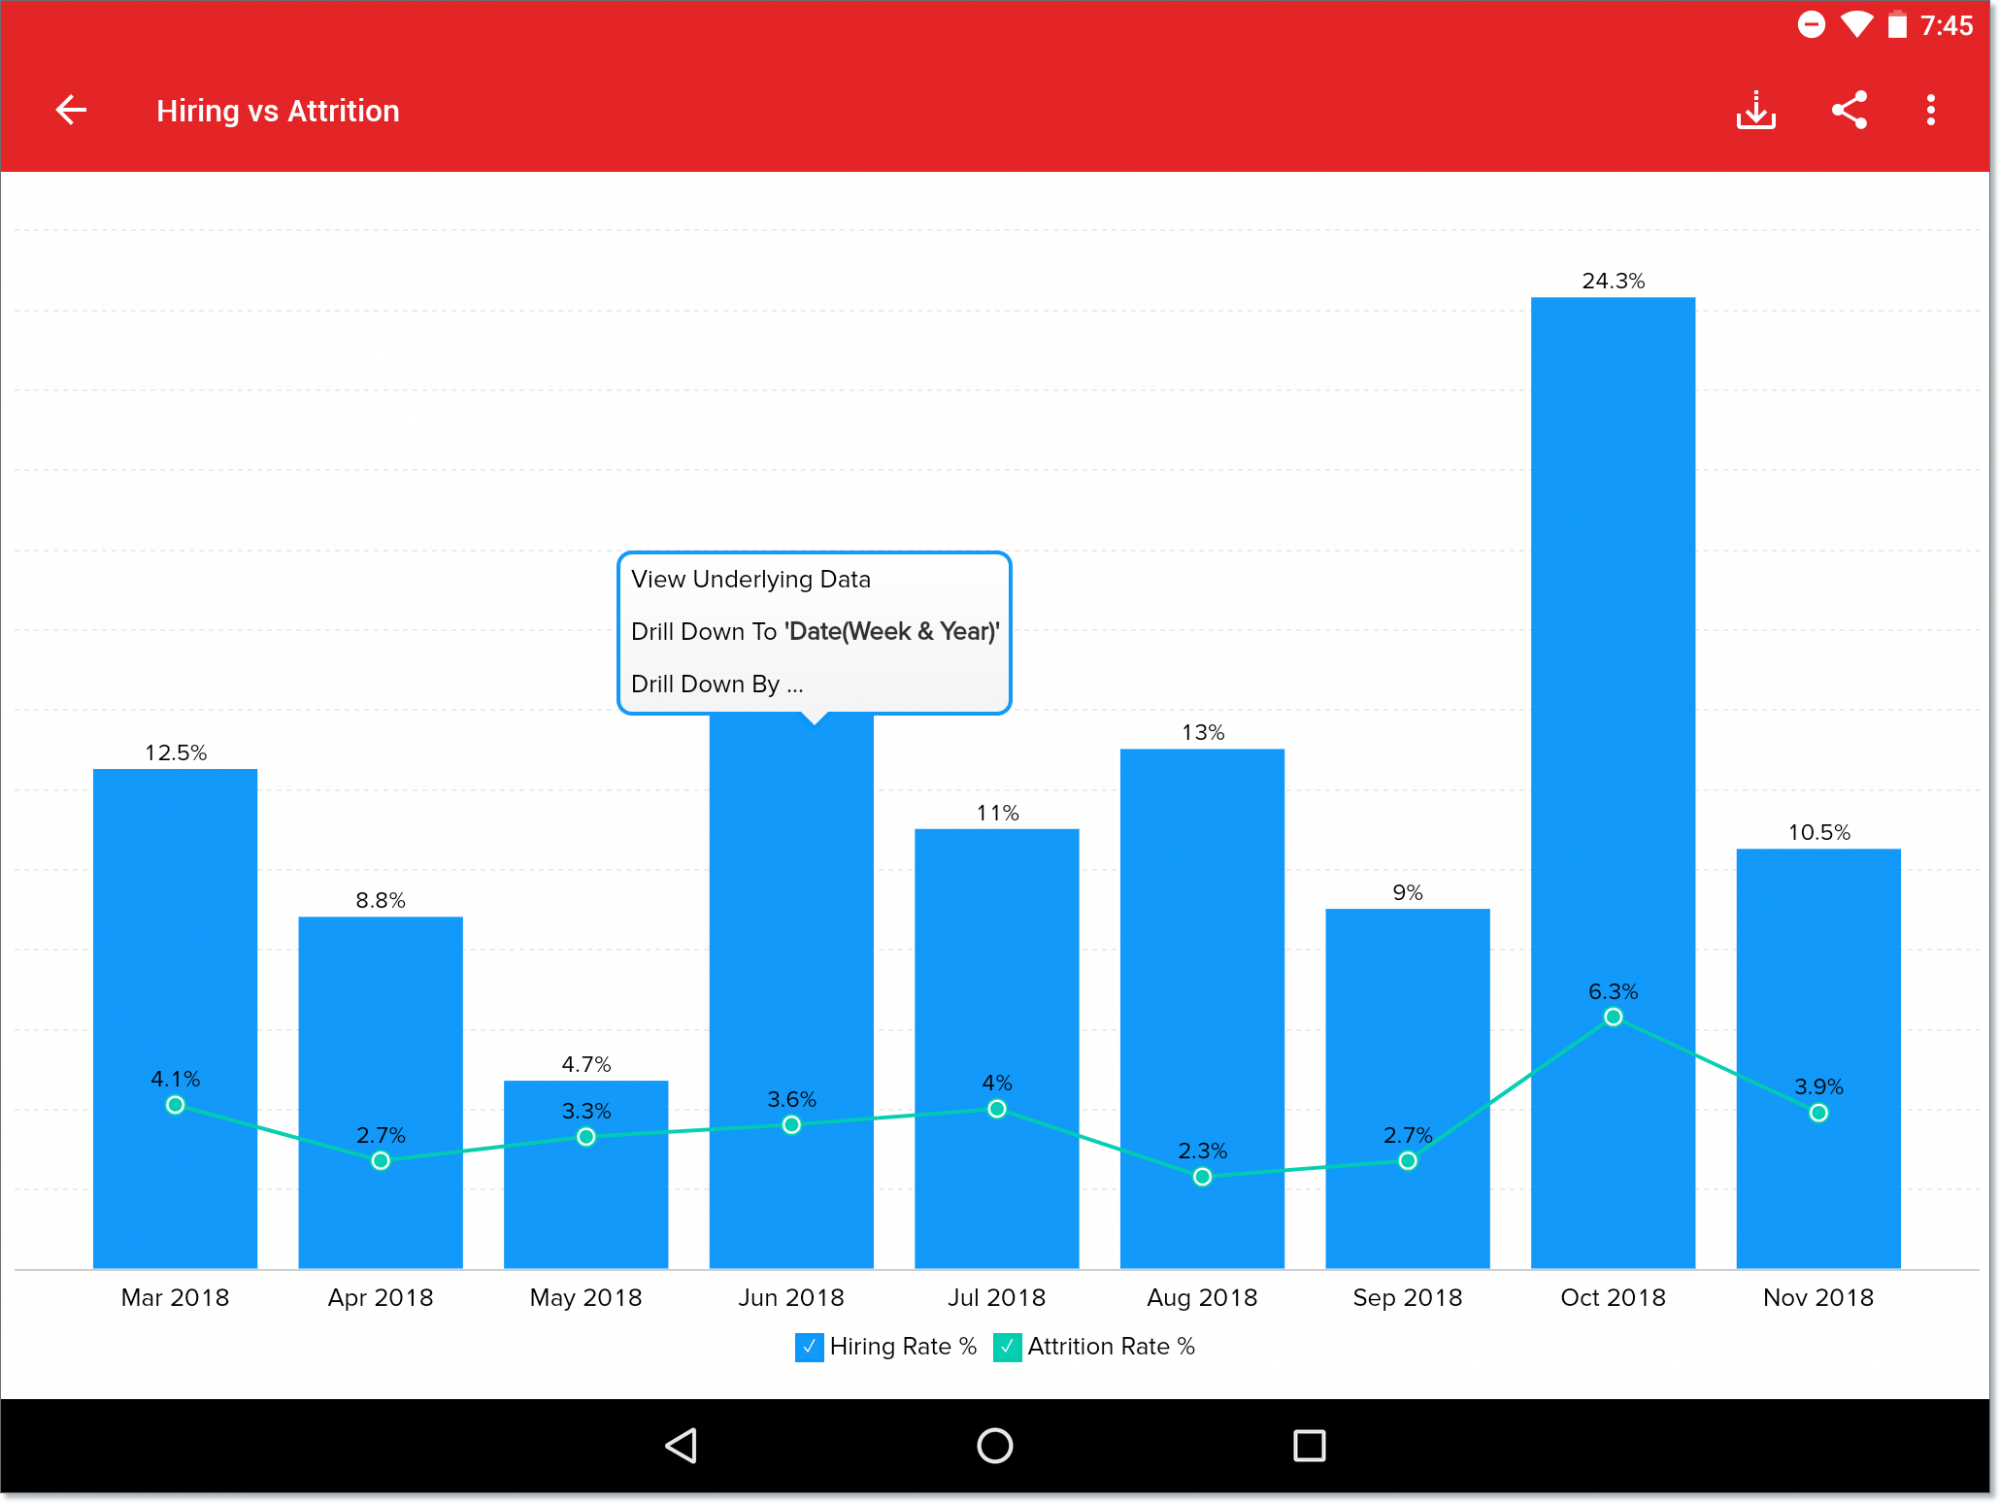Tap the Jun 2018 axis label
This screenshot has height=1503, width=2000.
[x=791, y=1298]
